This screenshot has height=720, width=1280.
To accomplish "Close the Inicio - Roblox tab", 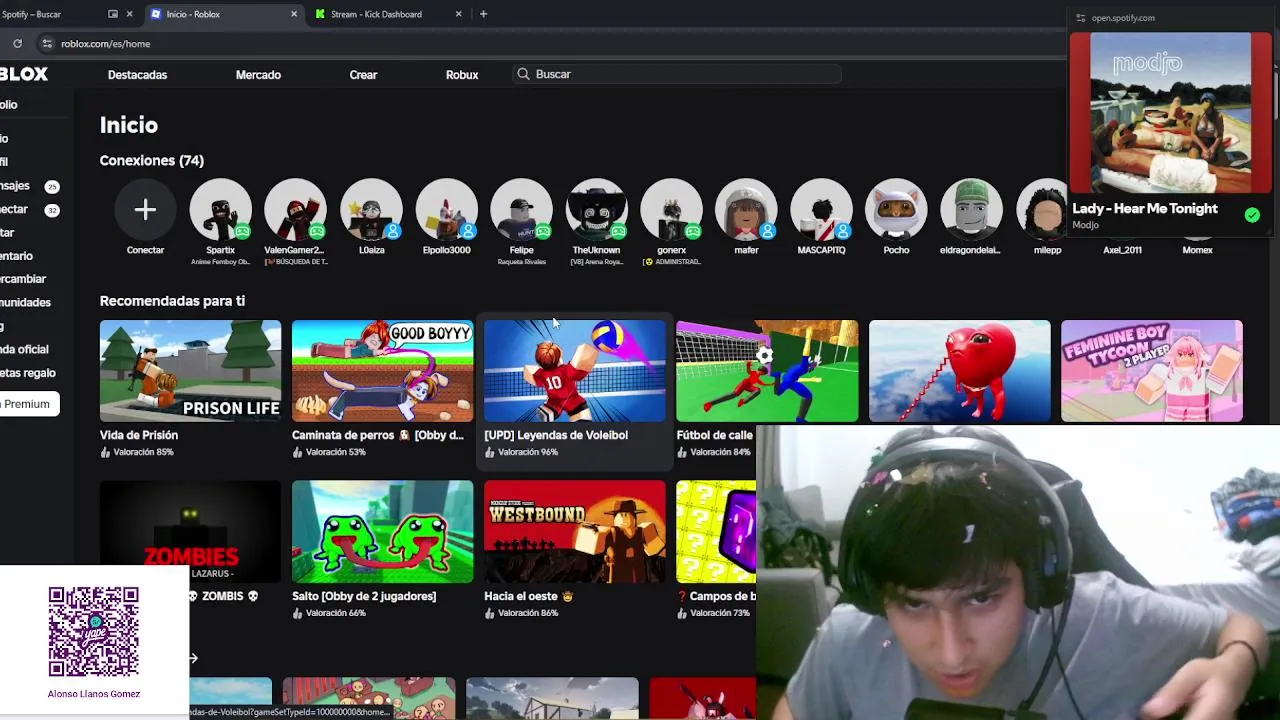I will pyautogui.click(x=294, y=14).
